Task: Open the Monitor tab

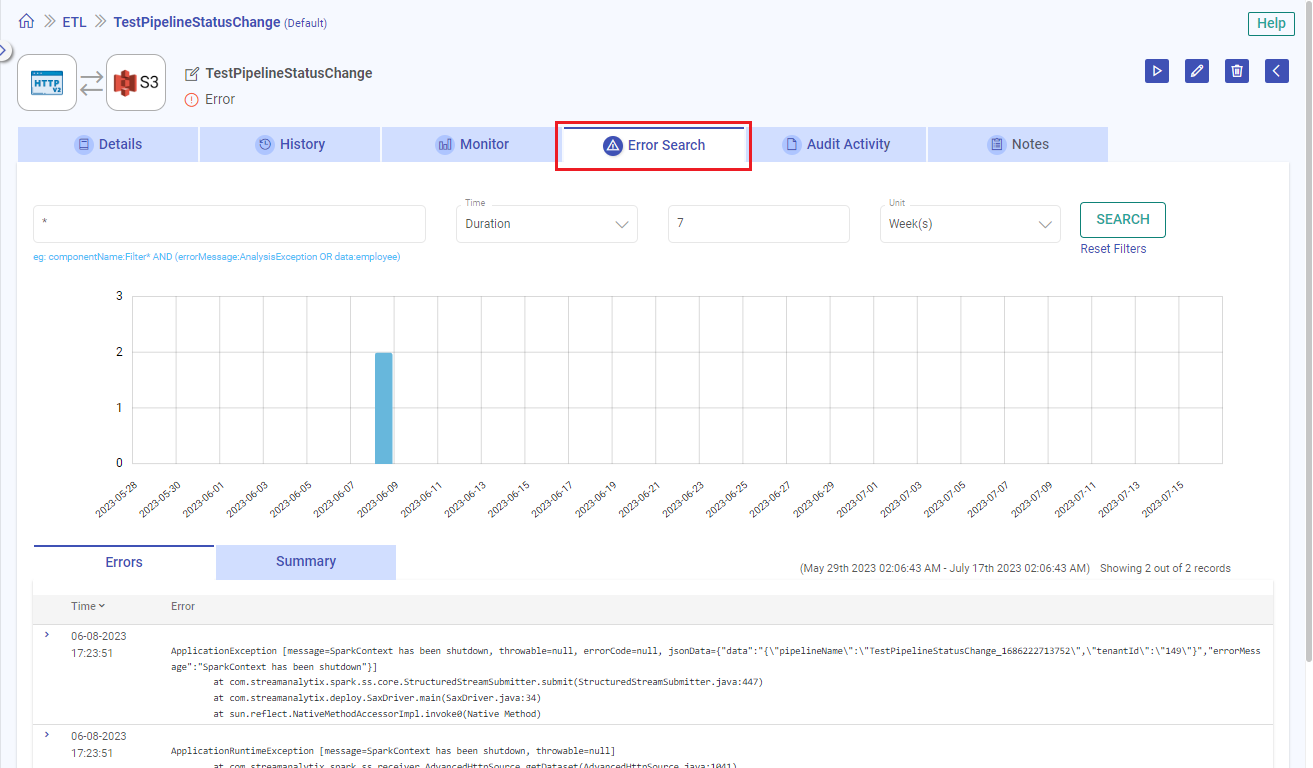Action: pos(472,144)
